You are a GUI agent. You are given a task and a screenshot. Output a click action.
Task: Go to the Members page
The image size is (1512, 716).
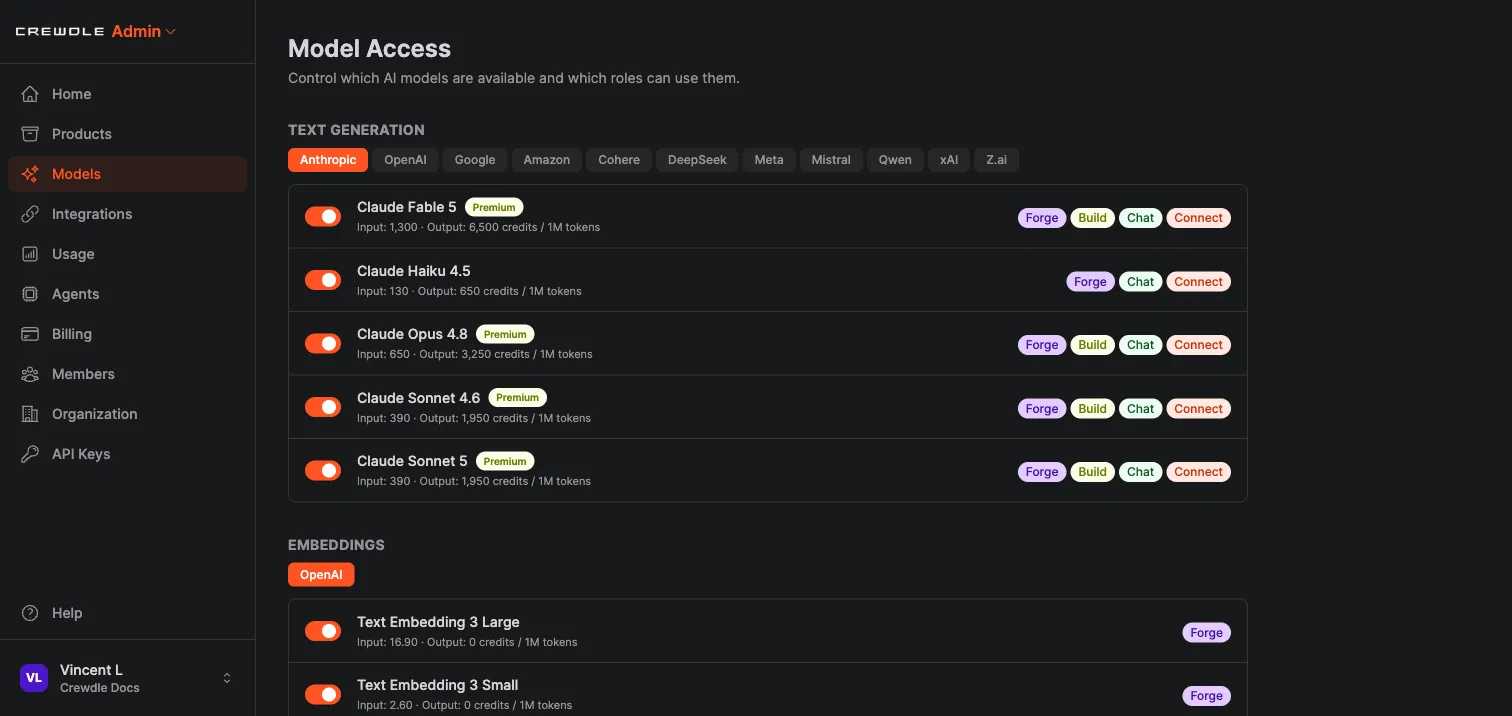(128, 374)
